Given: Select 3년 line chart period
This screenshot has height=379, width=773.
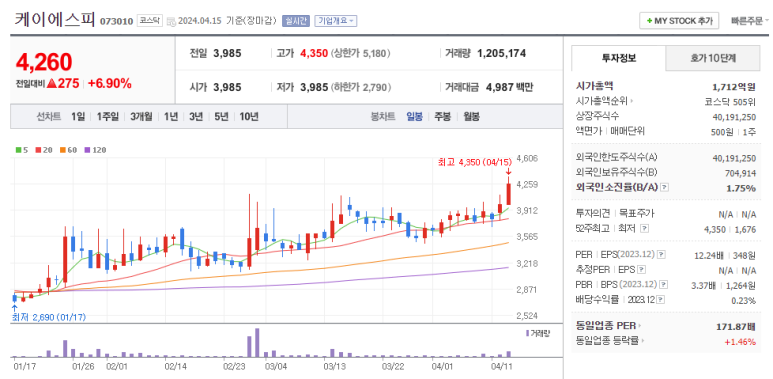Looking at the screenshot, I should point(196,117).
